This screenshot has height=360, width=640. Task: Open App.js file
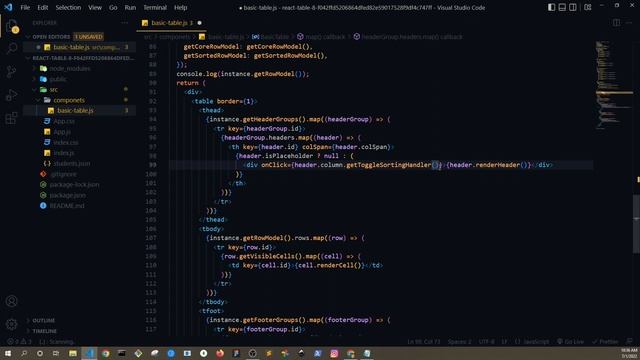point(62,132)
